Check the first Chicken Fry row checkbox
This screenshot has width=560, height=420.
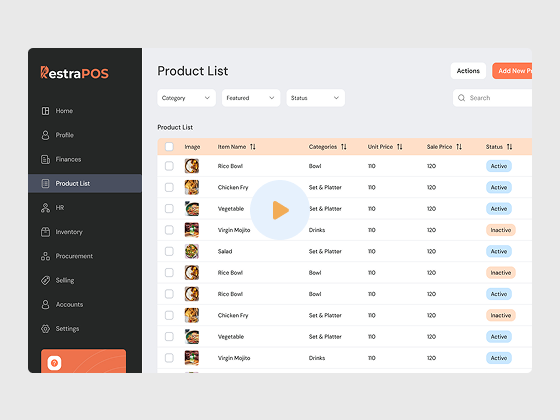pos(169,188)
